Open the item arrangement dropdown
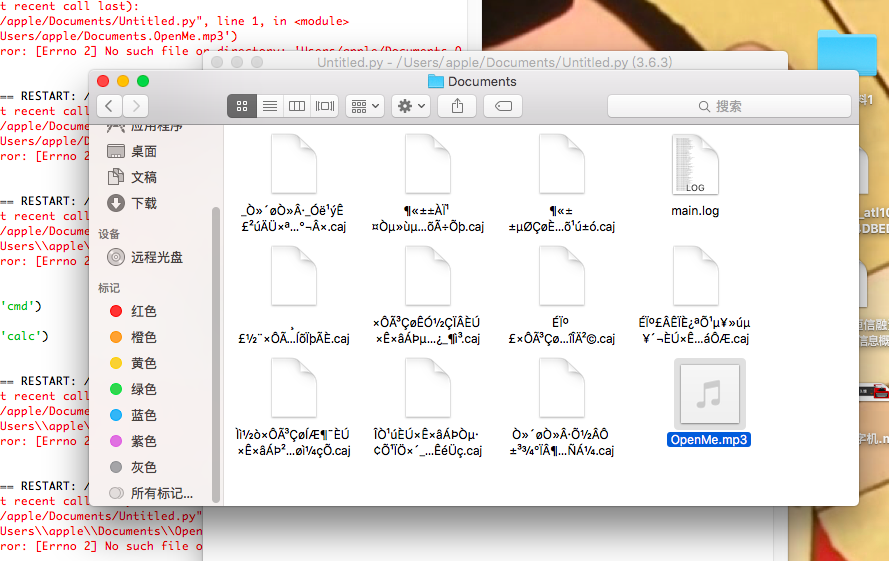889x561 pixels. [x=364, y=105]
